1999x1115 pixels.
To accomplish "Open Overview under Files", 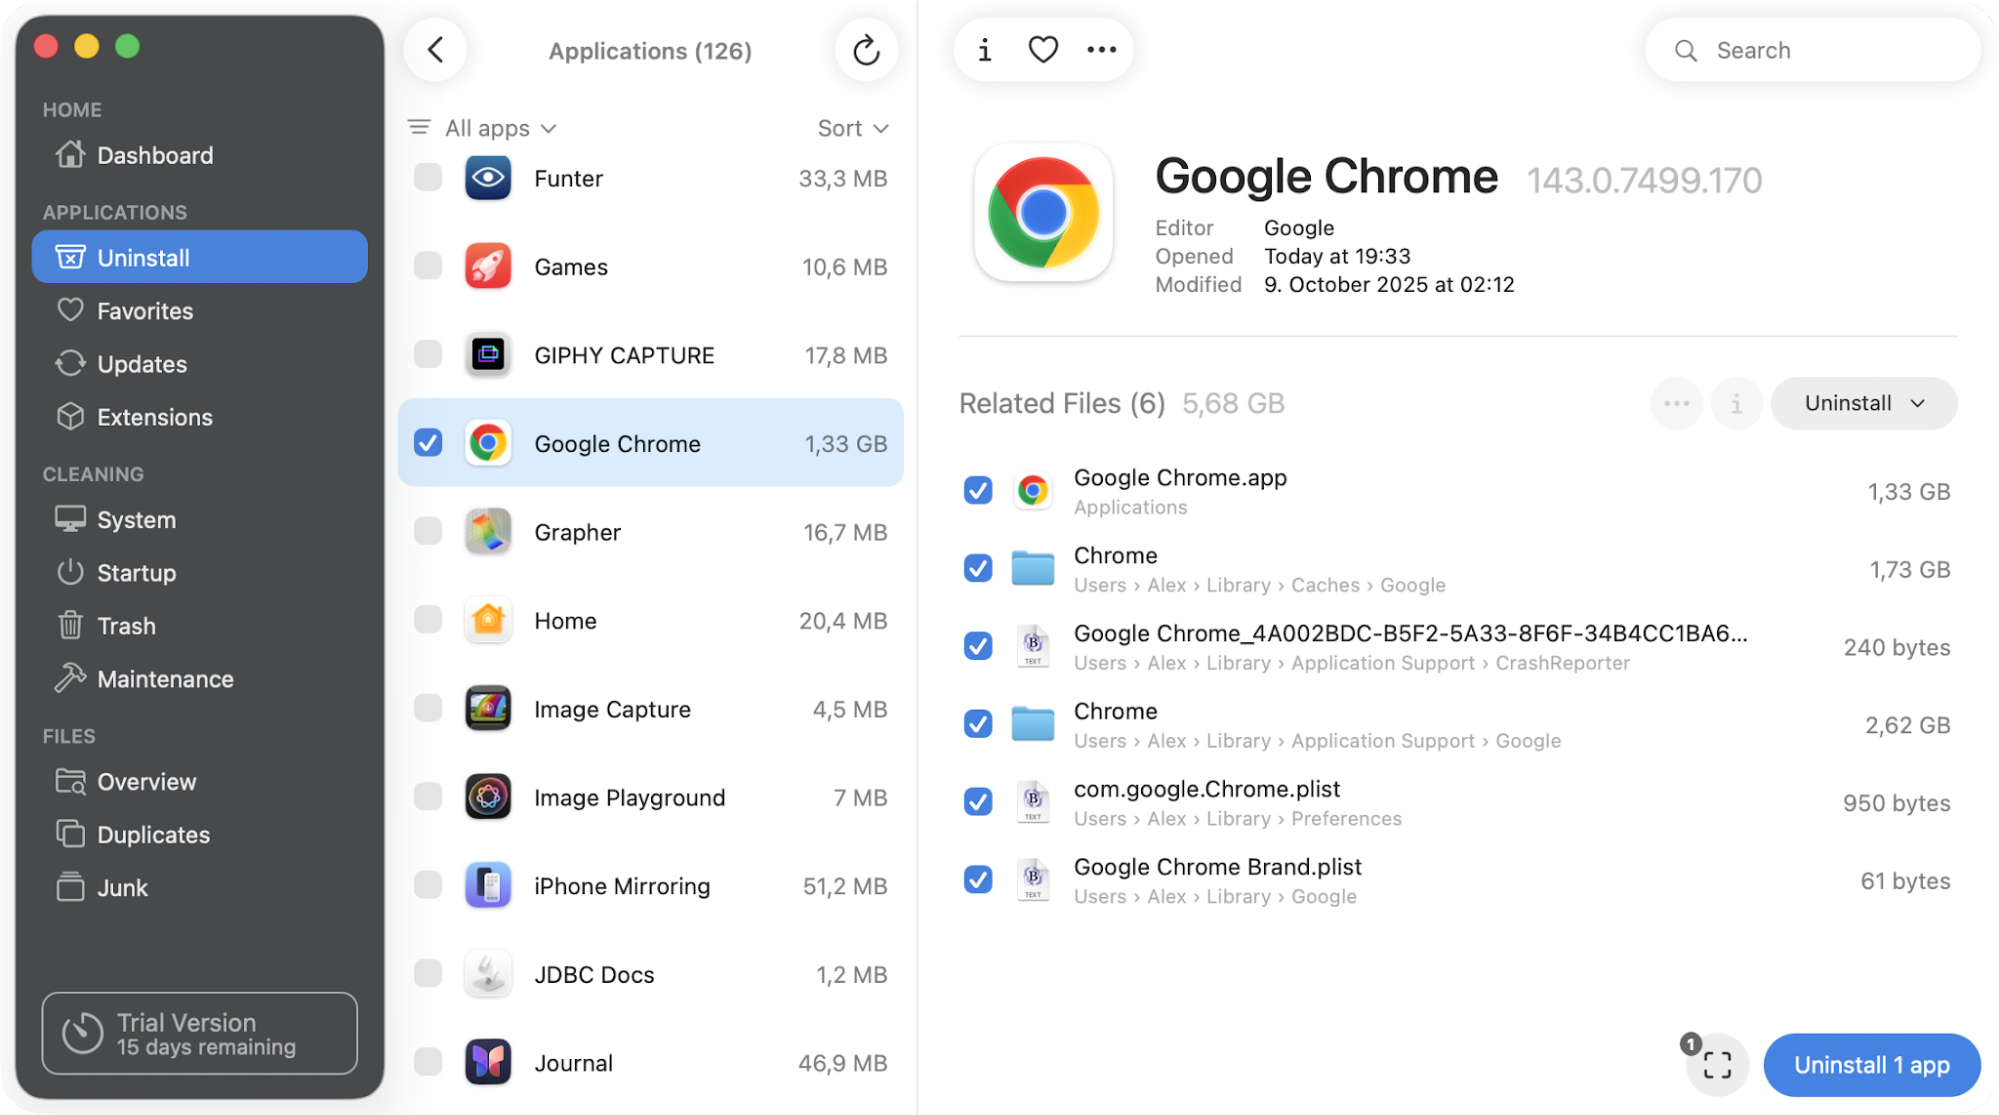I will coord(200,782).
